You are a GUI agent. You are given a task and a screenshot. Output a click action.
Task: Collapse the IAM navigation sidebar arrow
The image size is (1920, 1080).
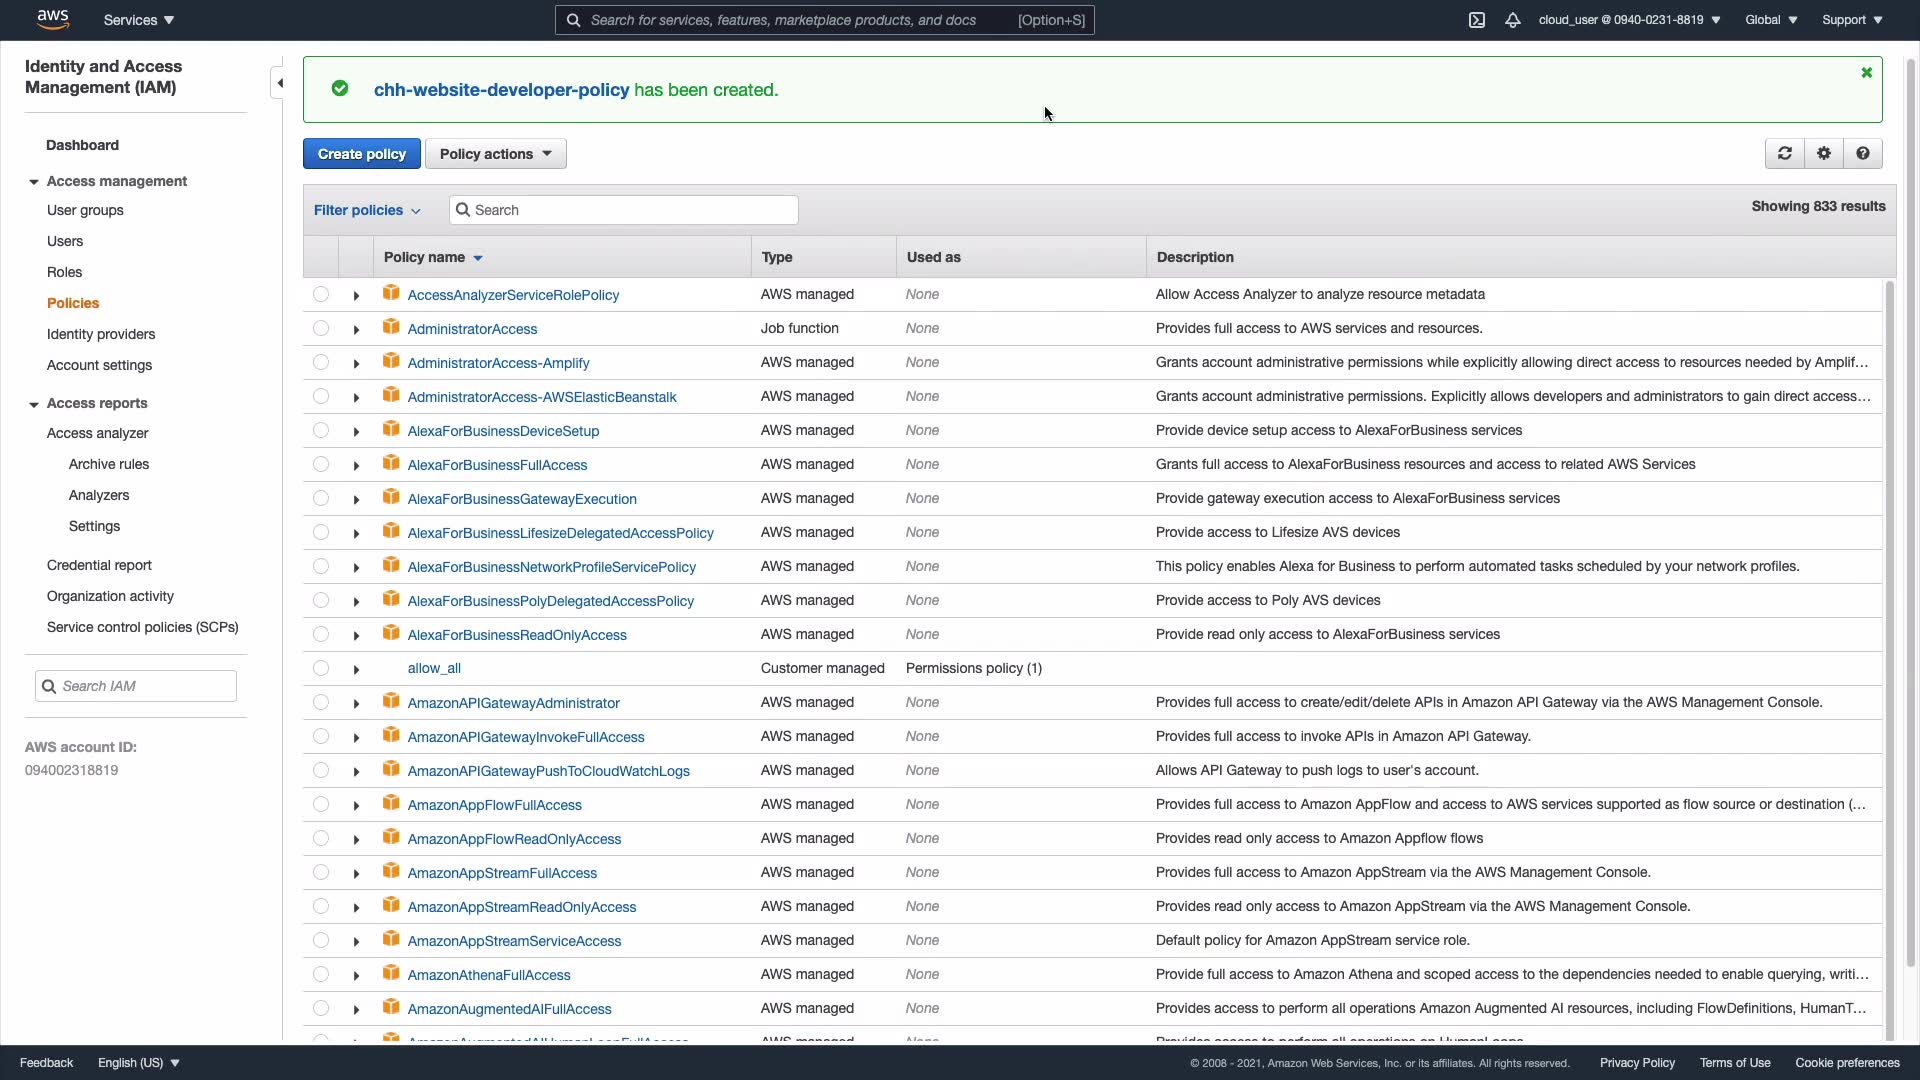click(x=280, y=83)
